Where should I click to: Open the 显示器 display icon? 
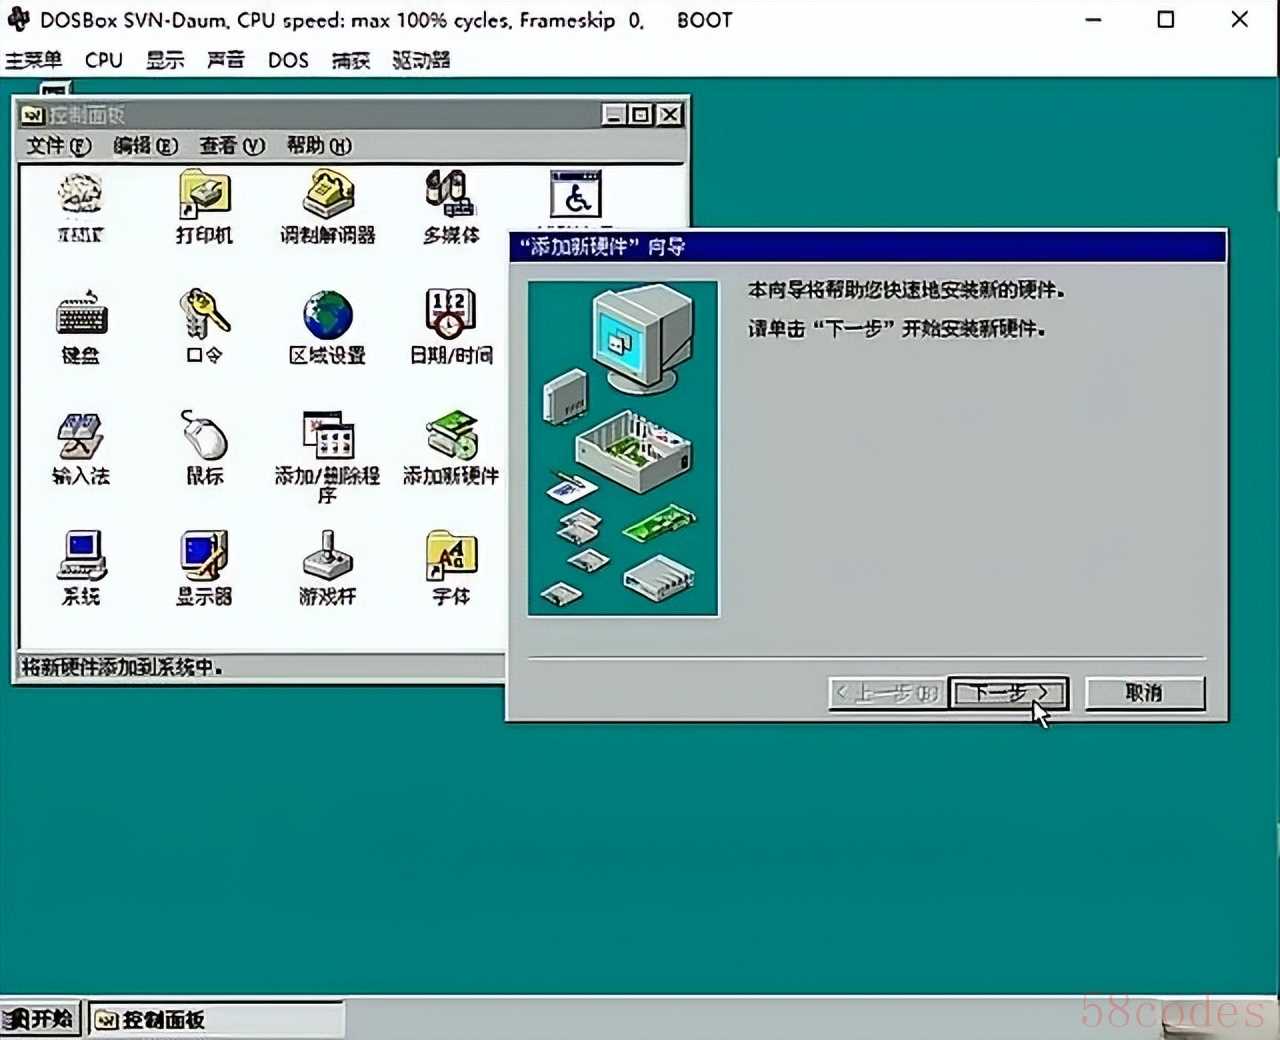(205, 567)
